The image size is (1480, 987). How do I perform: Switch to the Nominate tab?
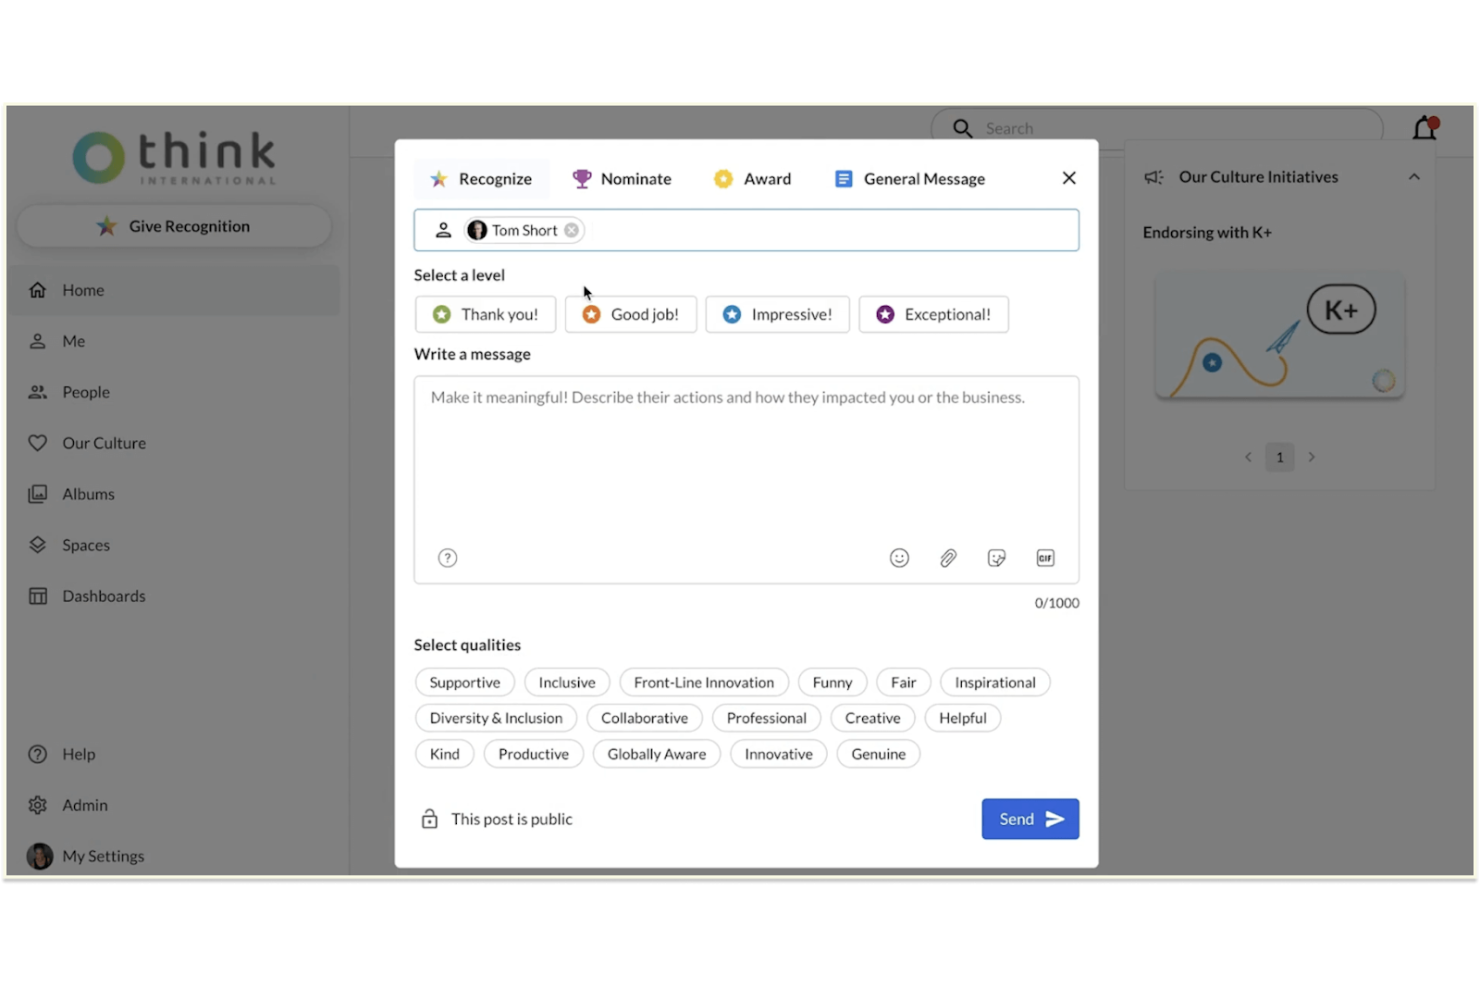pos(621,179)
